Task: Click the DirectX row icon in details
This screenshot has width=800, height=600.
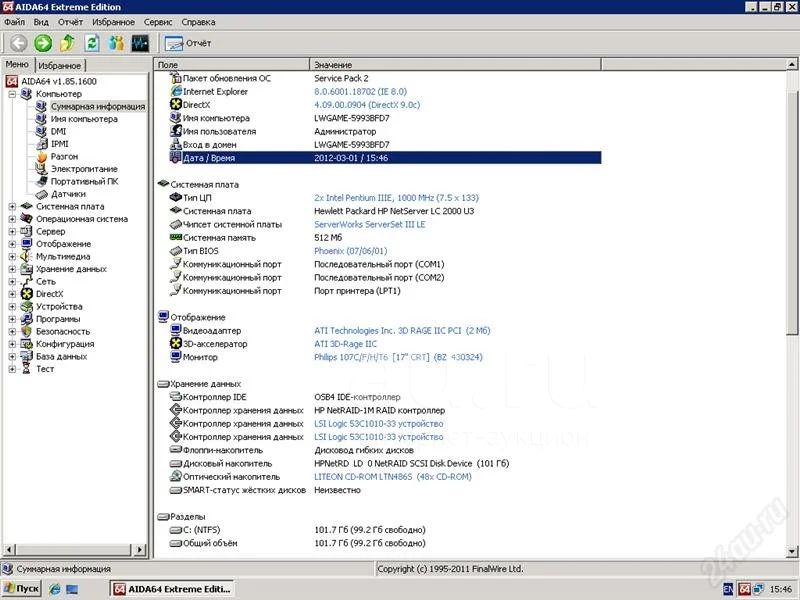Action: pyautogui.click(x=176, y=105)
